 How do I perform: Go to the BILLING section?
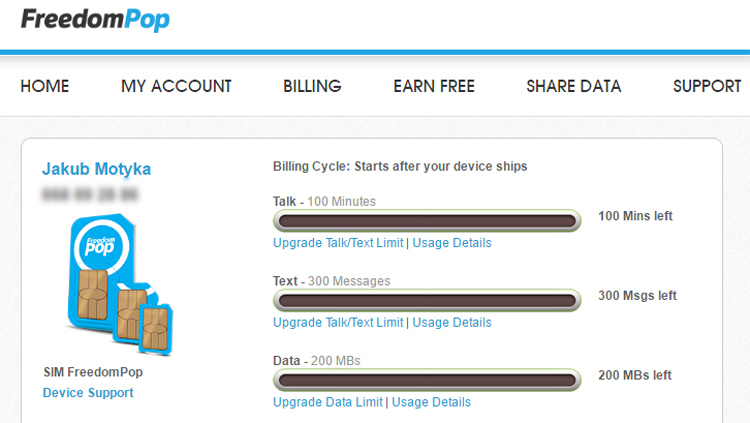click(312, 86)
